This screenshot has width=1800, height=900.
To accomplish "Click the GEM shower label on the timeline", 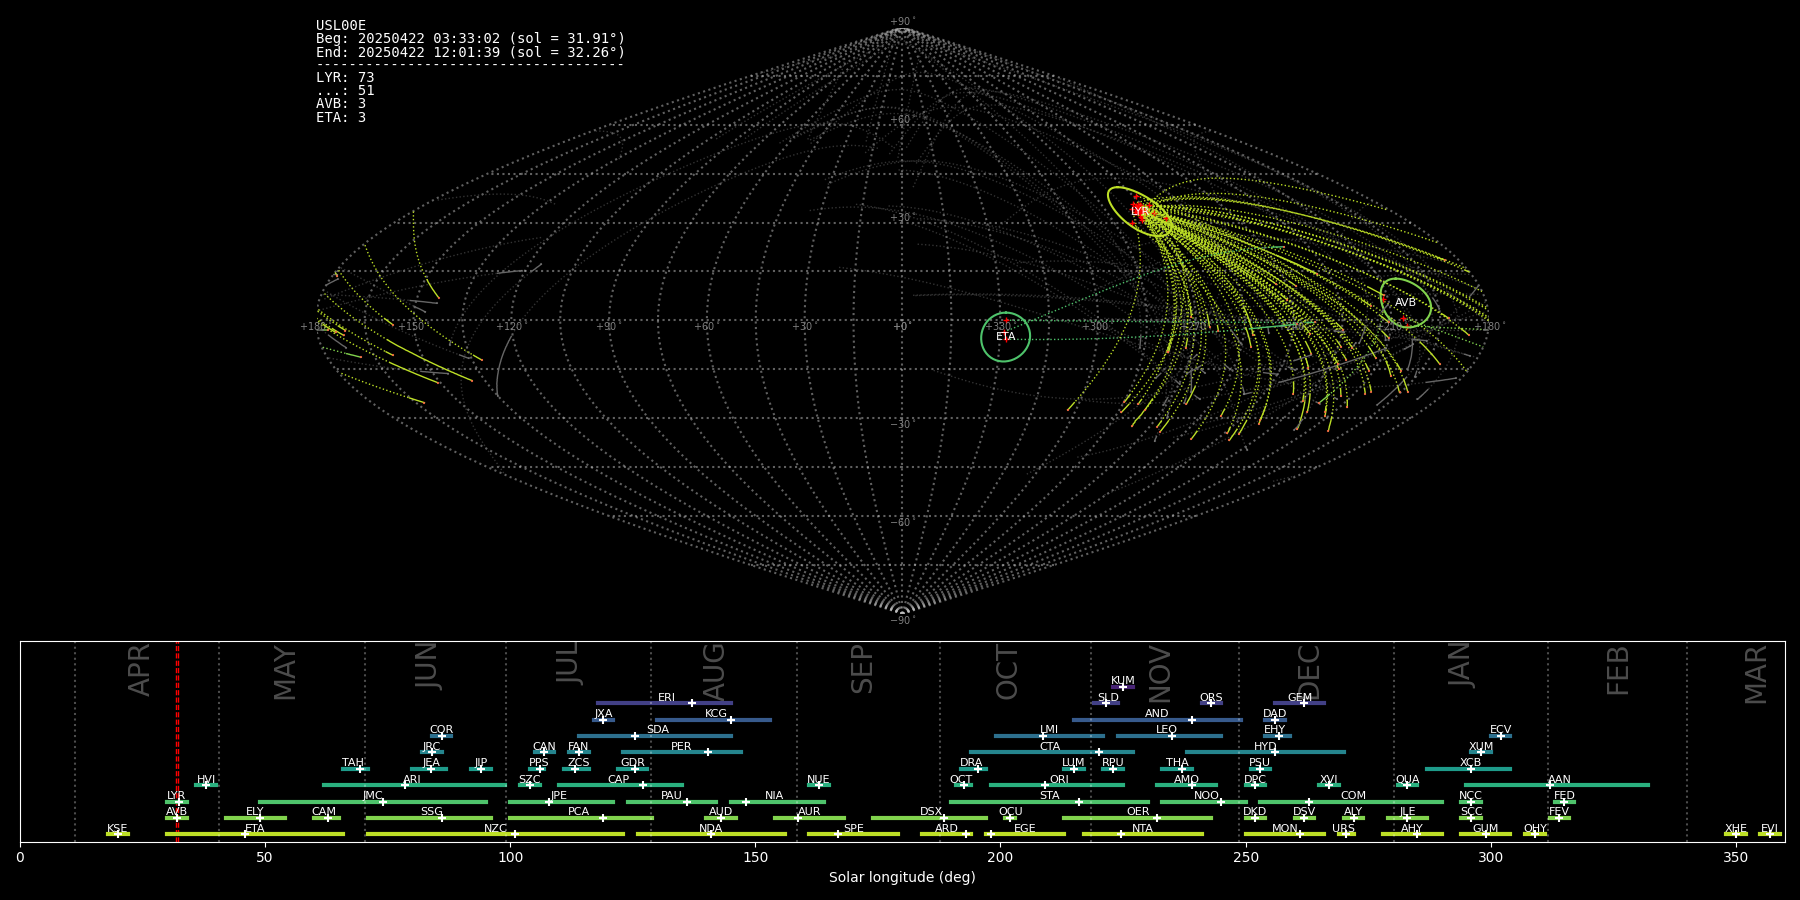I will click(1299, 698).
